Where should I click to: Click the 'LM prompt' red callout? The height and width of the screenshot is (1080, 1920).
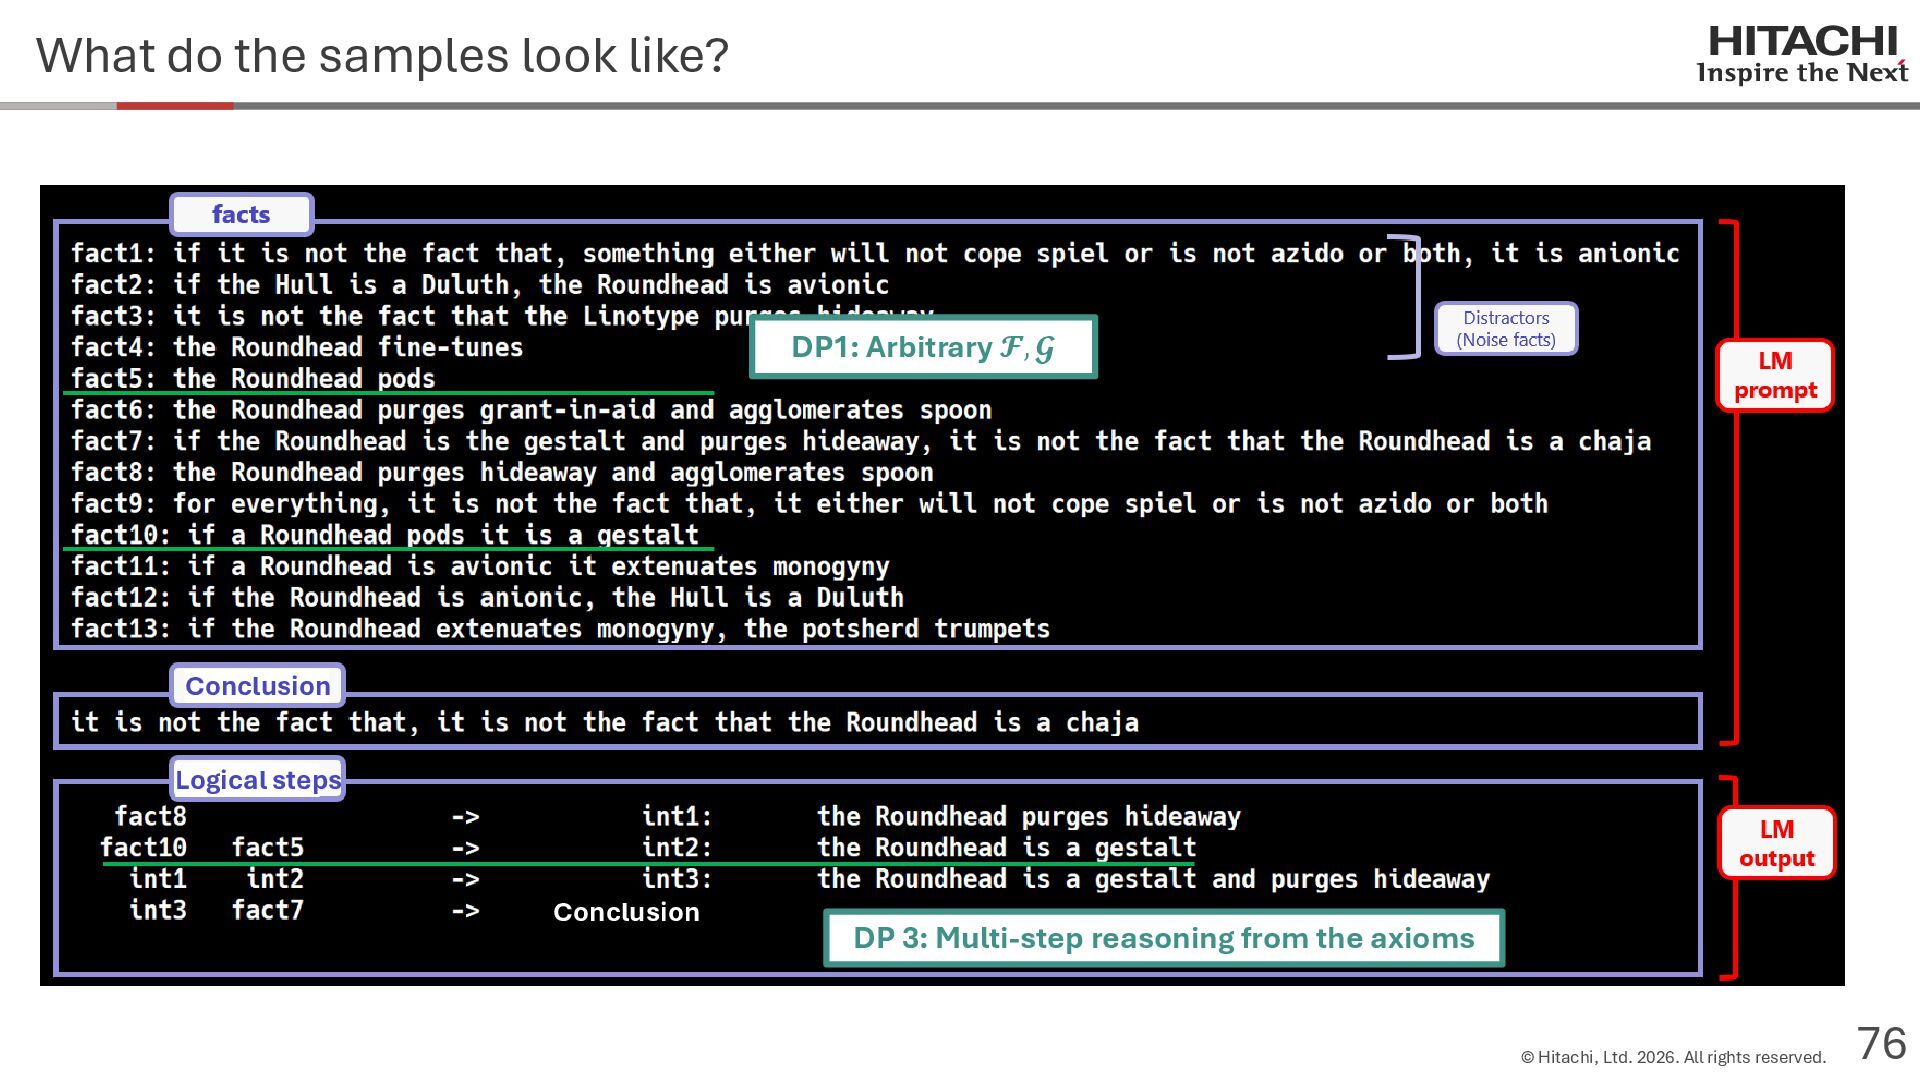[1775, 376]
